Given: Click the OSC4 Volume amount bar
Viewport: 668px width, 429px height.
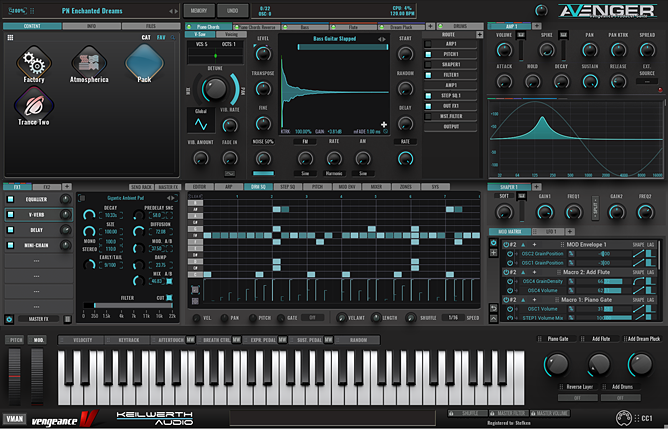Looking at the screenshot, I should tap(603, 291).
